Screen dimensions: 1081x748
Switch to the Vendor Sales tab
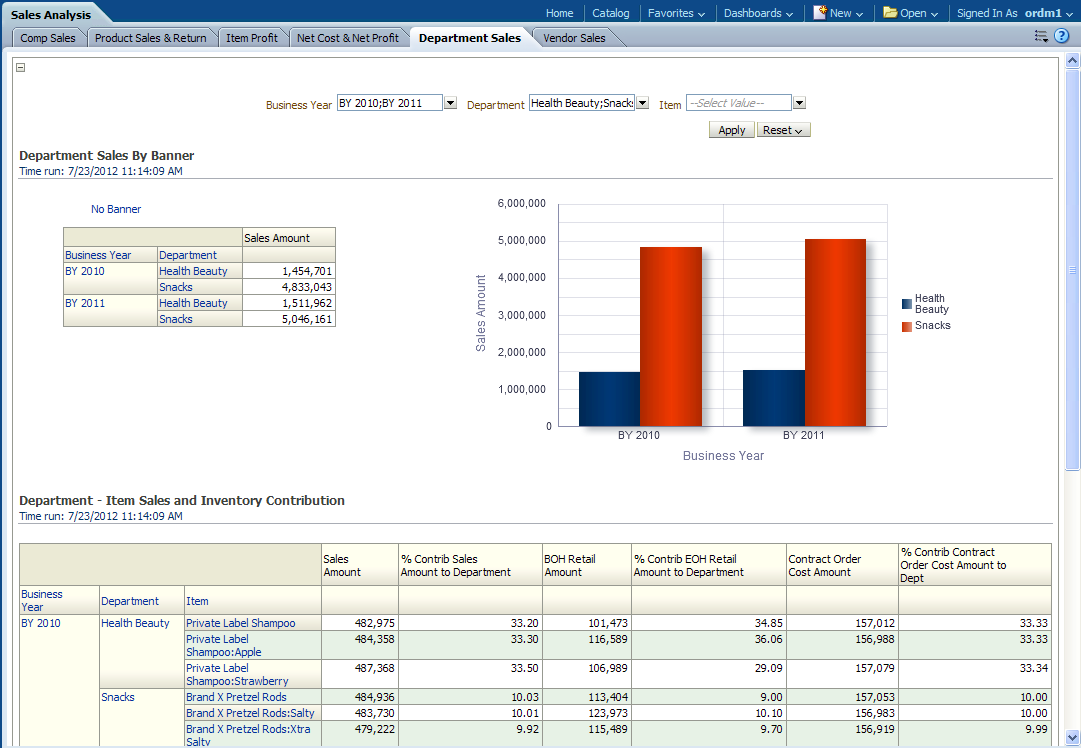pyautogui.click(x=574, y=38)
